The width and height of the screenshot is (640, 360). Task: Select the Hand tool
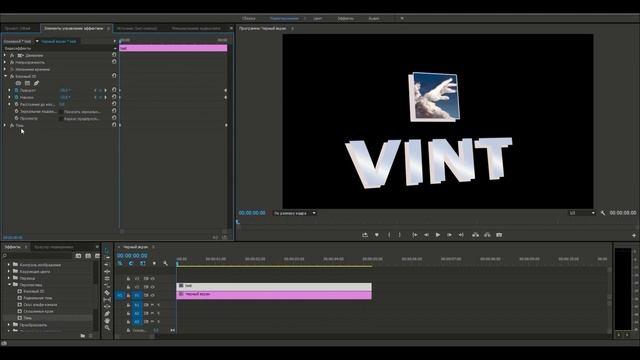pos(107,321)
